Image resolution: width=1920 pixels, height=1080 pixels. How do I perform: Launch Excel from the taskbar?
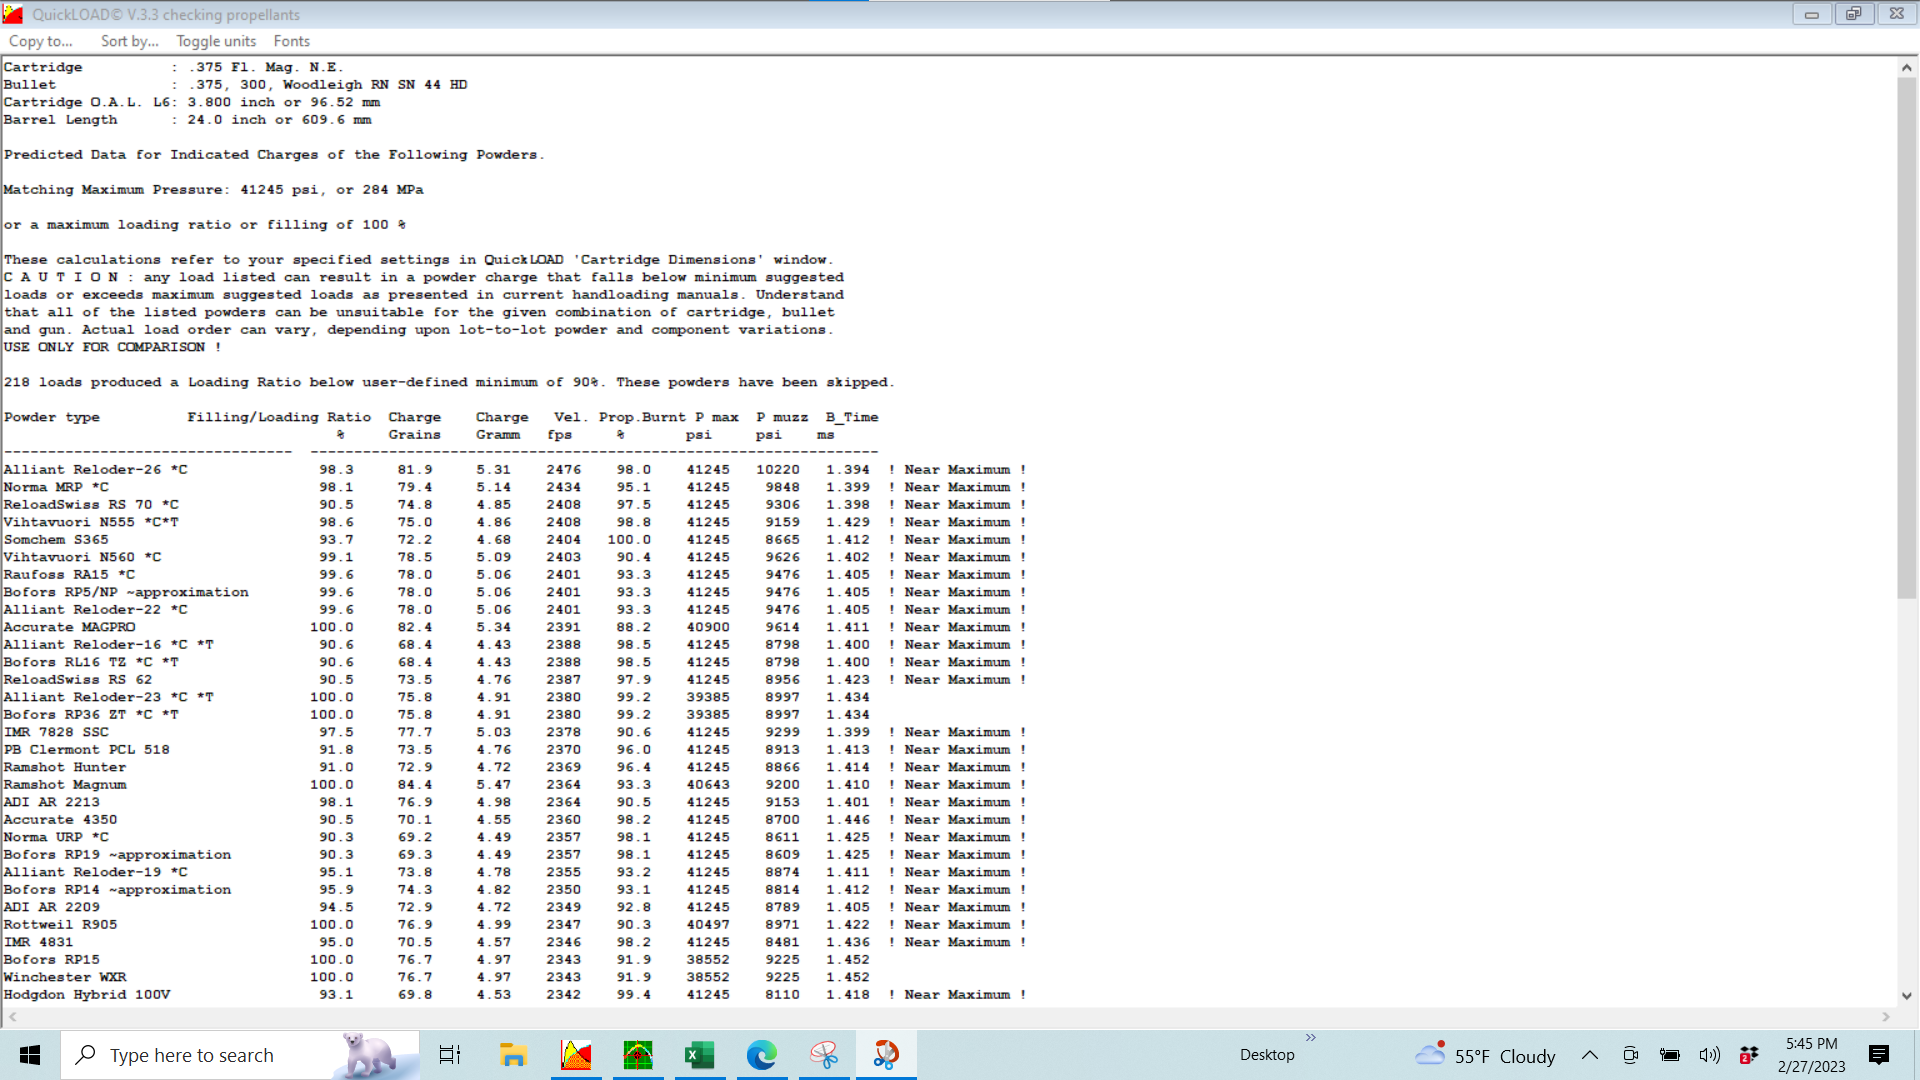point(699,1055)
